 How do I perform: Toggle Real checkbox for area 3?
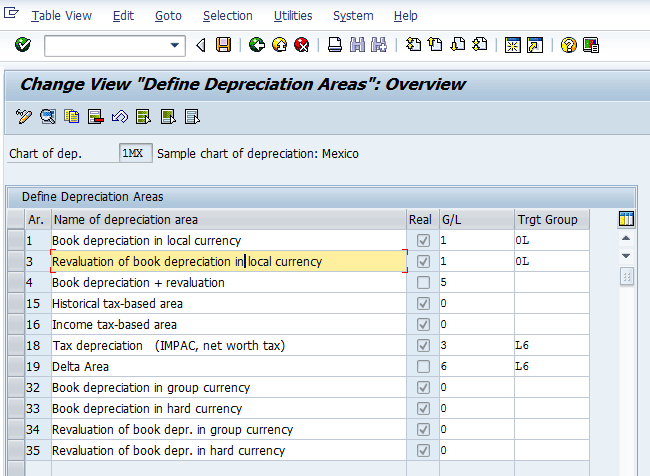click(424, 262)
